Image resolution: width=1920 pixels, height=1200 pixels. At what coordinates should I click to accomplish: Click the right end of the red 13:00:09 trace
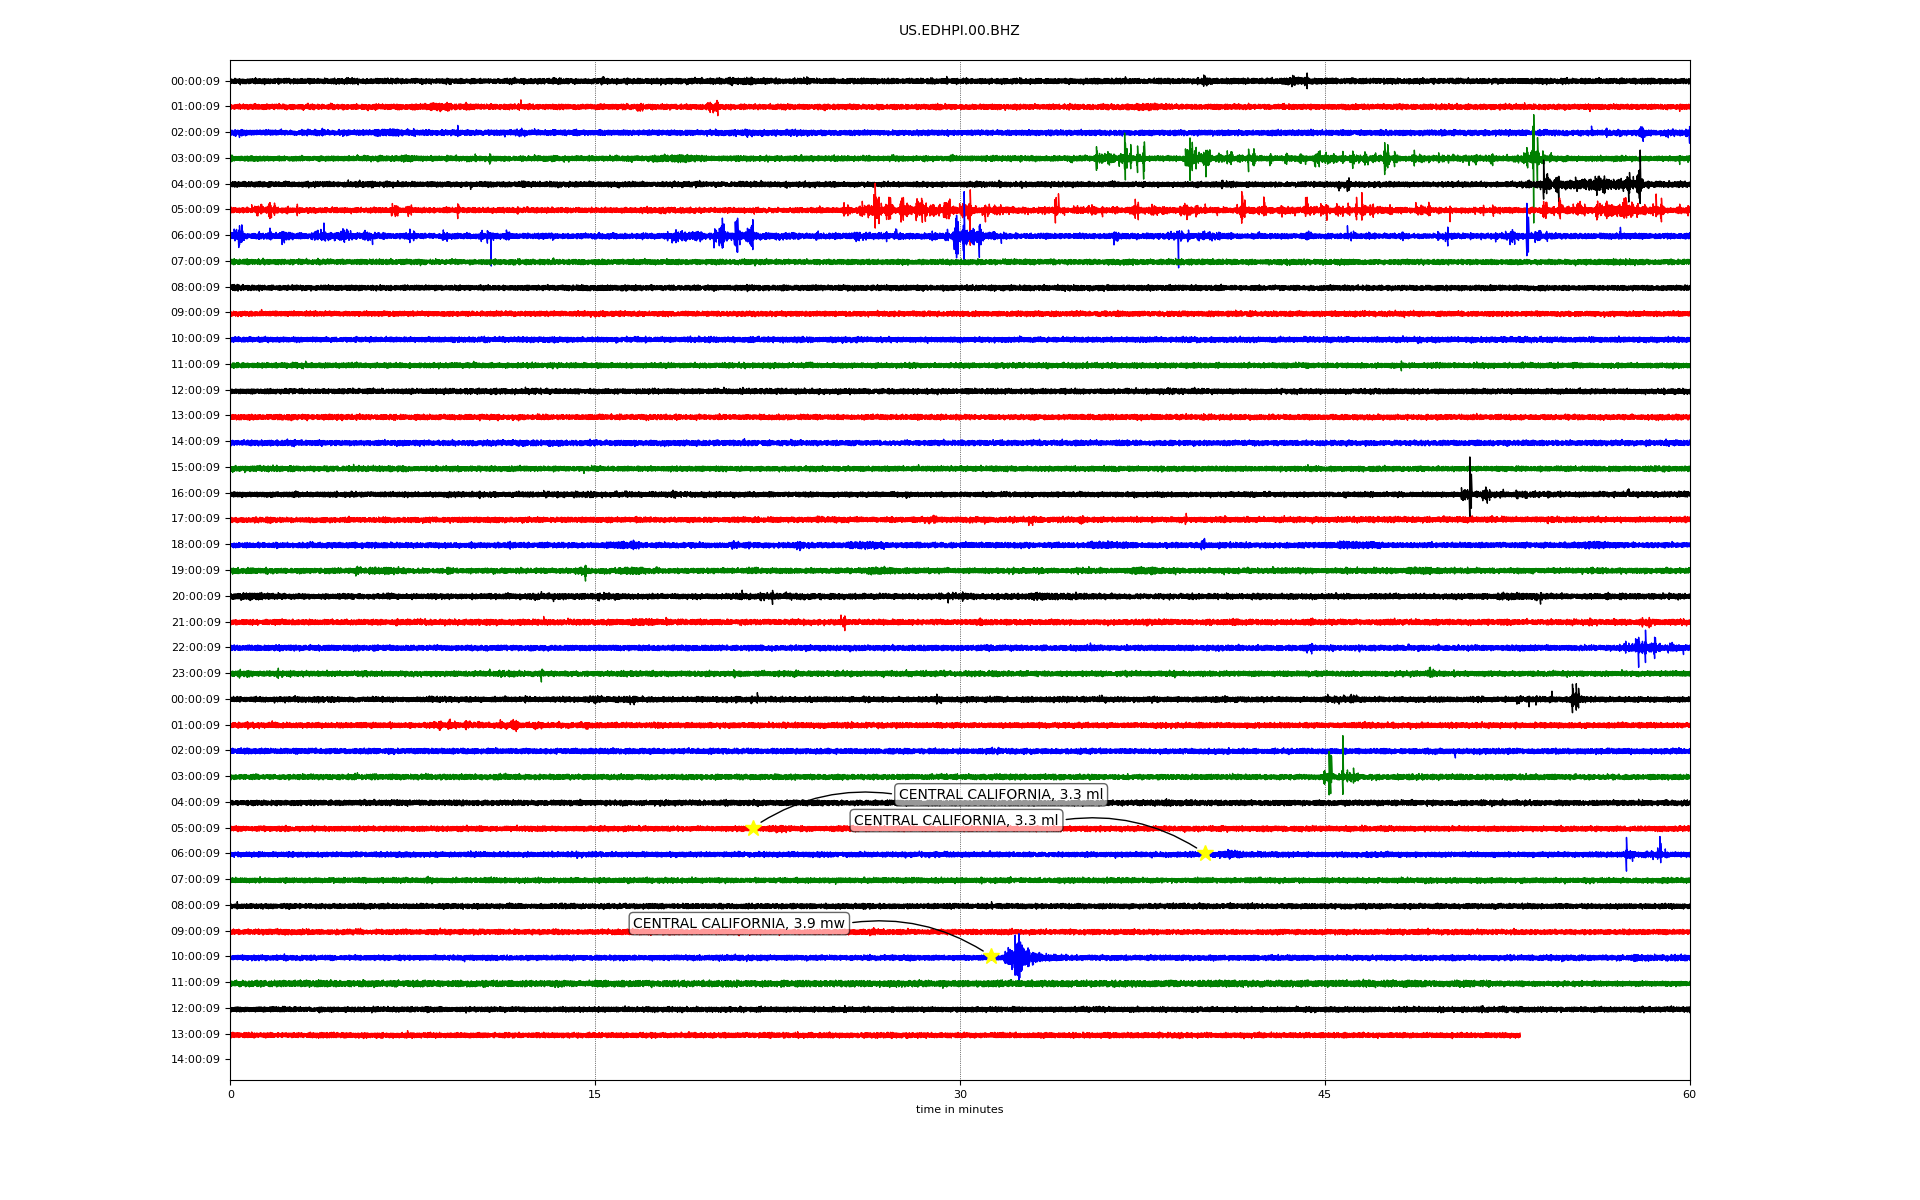pyautogui.click(x=1517, y=1035)
